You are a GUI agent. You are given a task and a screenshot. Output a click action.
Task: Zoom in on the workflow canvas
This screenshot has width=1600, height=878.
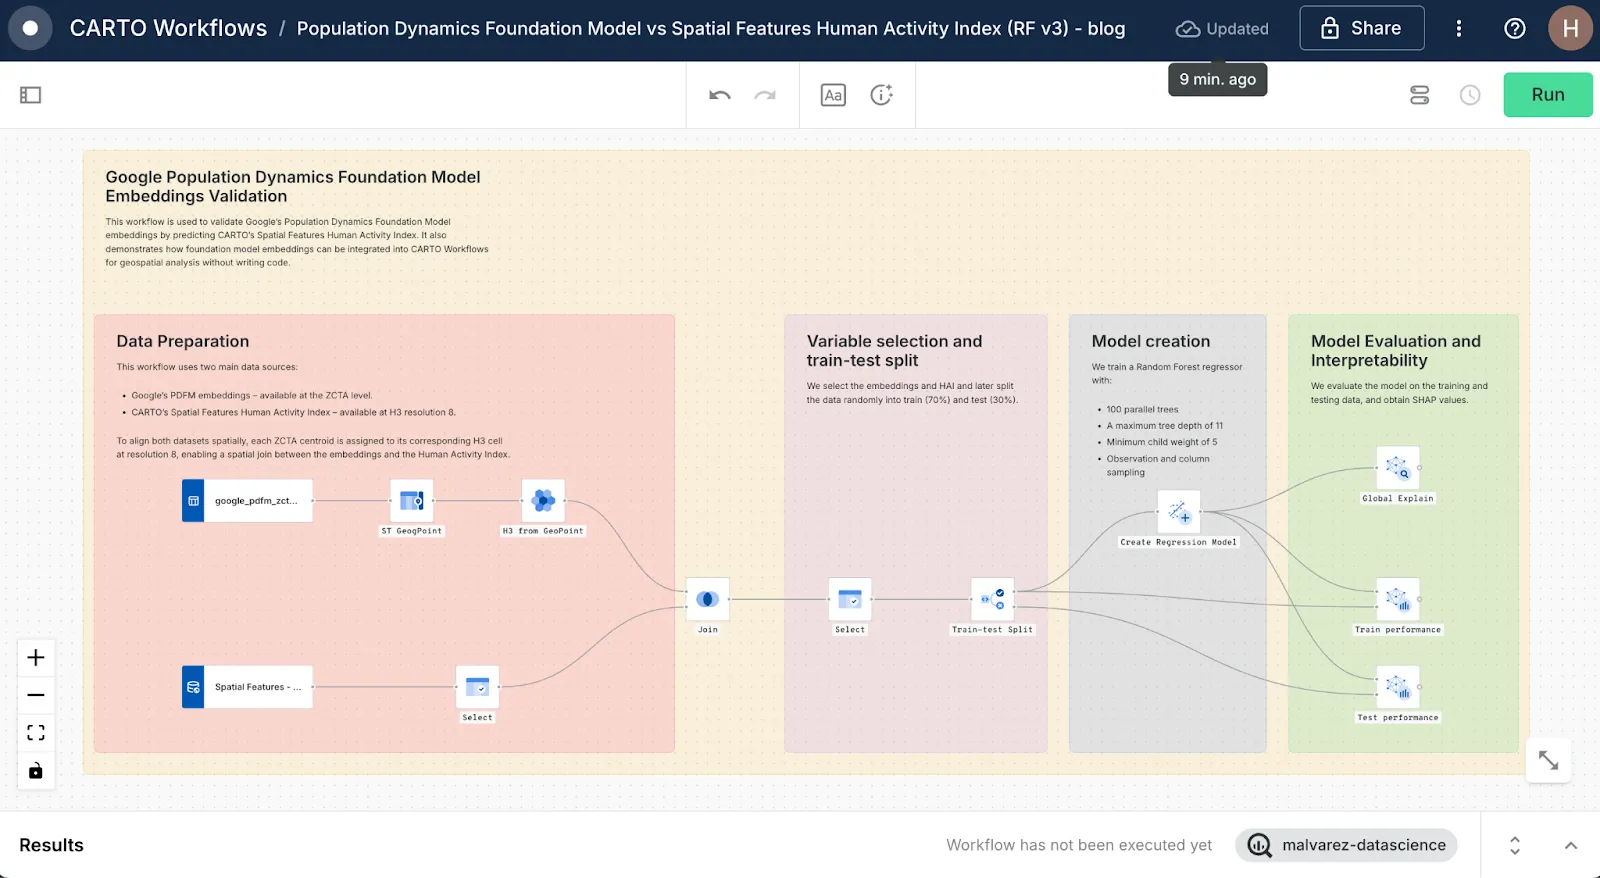point(36,658)
